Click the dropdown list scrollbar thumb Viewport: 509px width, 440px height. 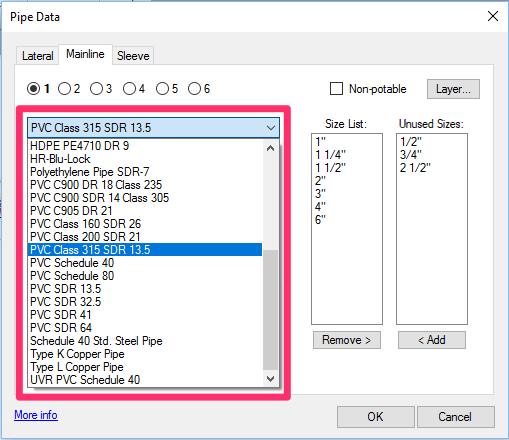tap(270, 310)
